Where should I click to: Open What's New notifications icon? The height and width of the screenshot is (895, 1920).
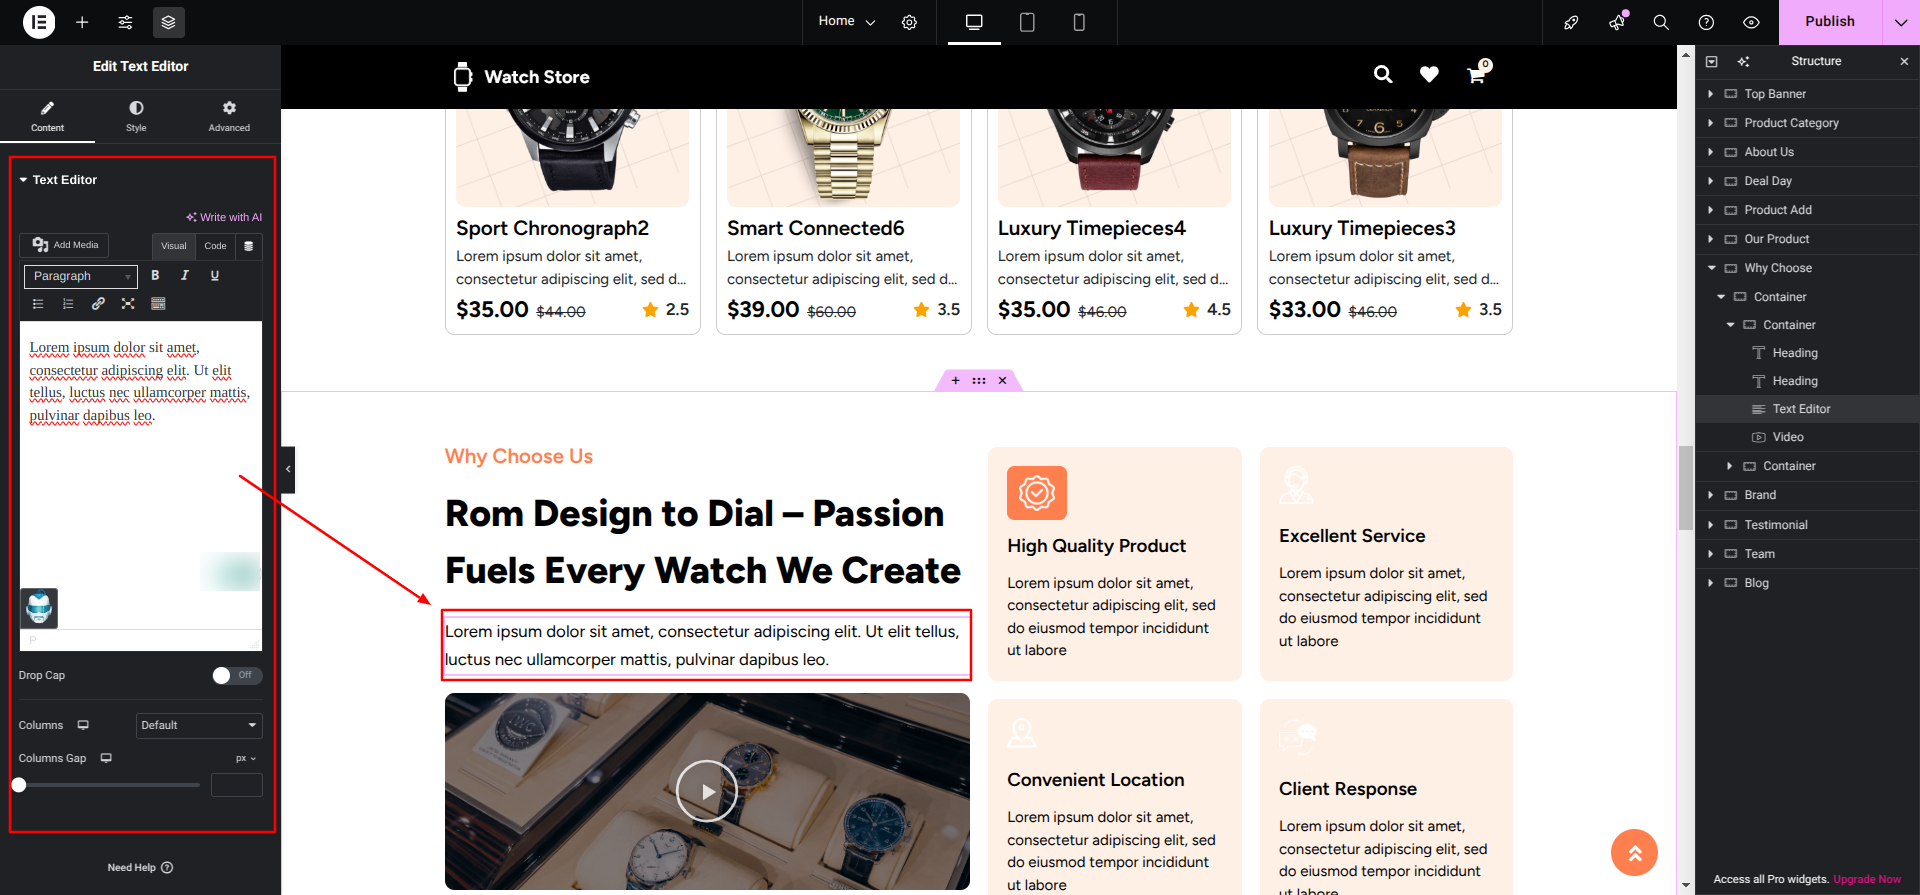pos(1617,22)
